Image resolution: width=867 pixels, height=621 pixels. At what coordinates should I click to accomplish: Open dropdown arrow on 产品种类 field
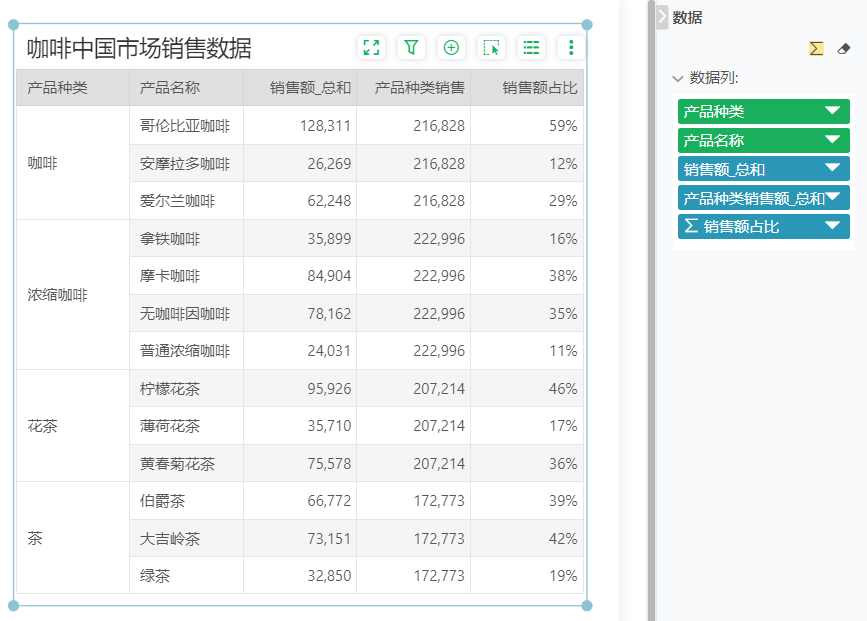pyautogui.click(x=832, y=111)
